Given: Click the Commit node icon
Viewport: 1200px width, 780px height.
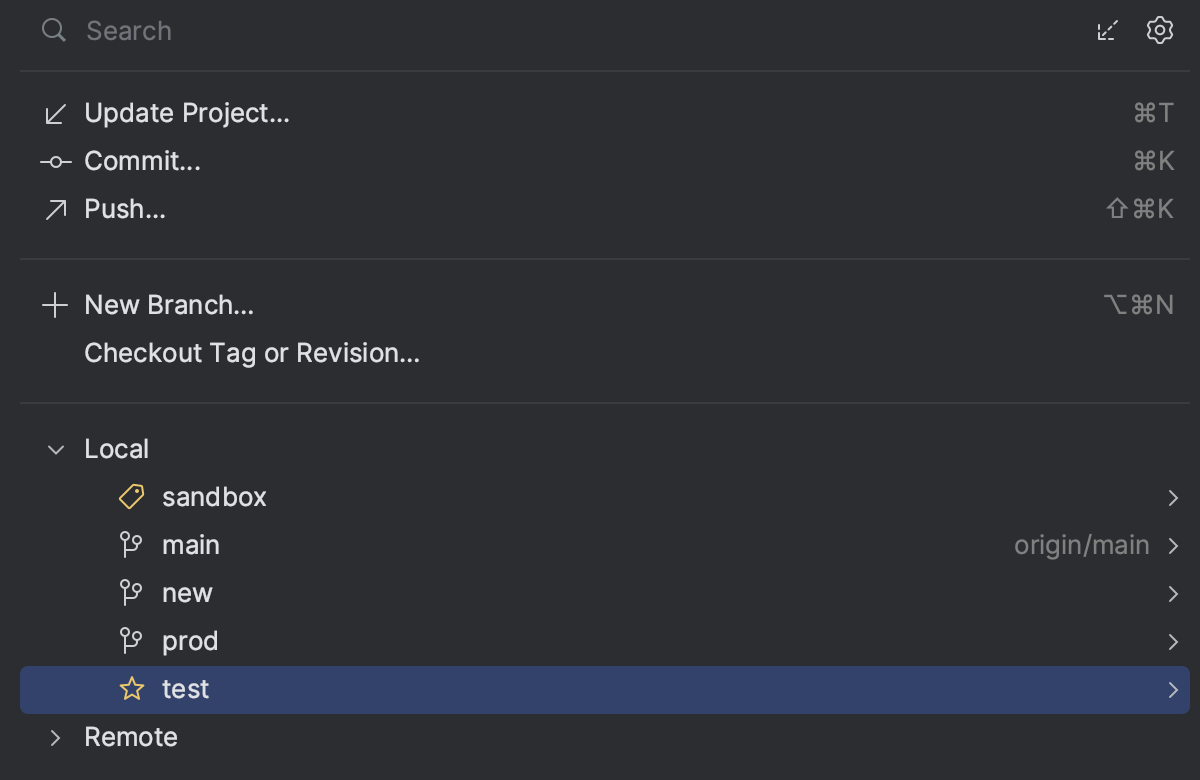Looking at the screenshot, I should tap(55, 162).
